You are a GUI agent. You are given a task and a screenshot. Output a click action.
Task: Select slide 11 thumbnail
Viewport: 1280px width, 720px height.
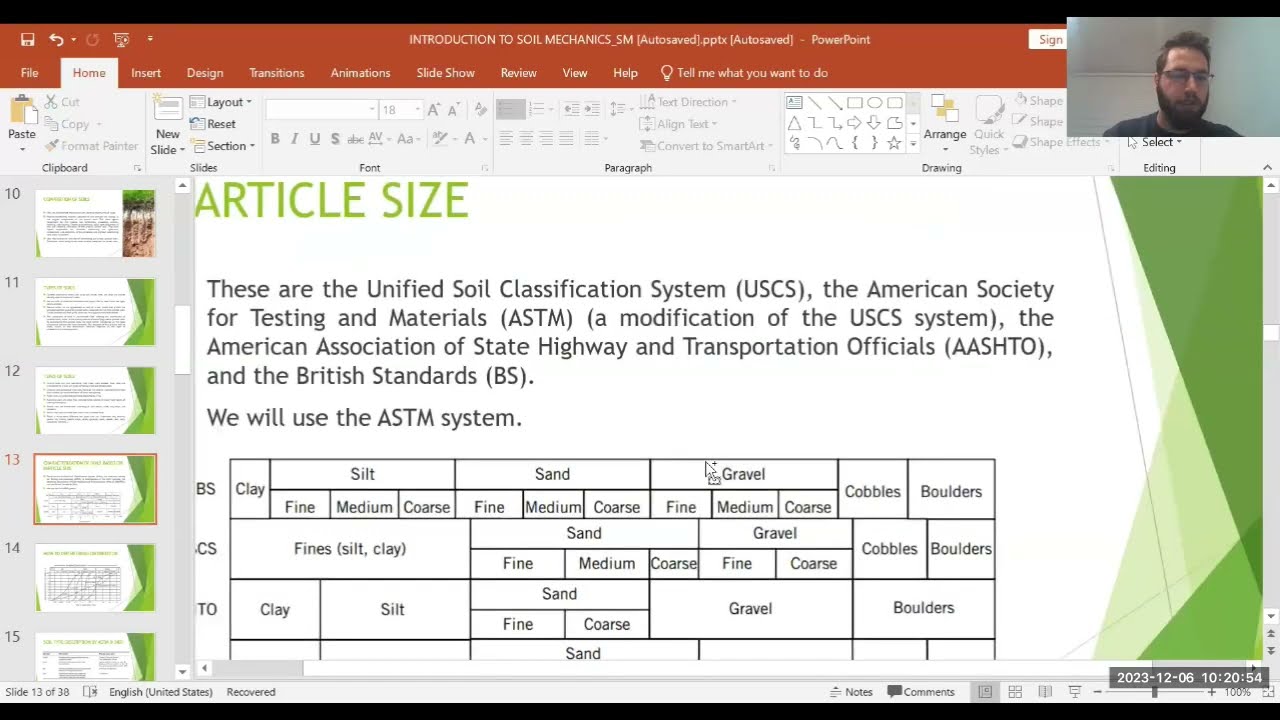pos(95,312)
